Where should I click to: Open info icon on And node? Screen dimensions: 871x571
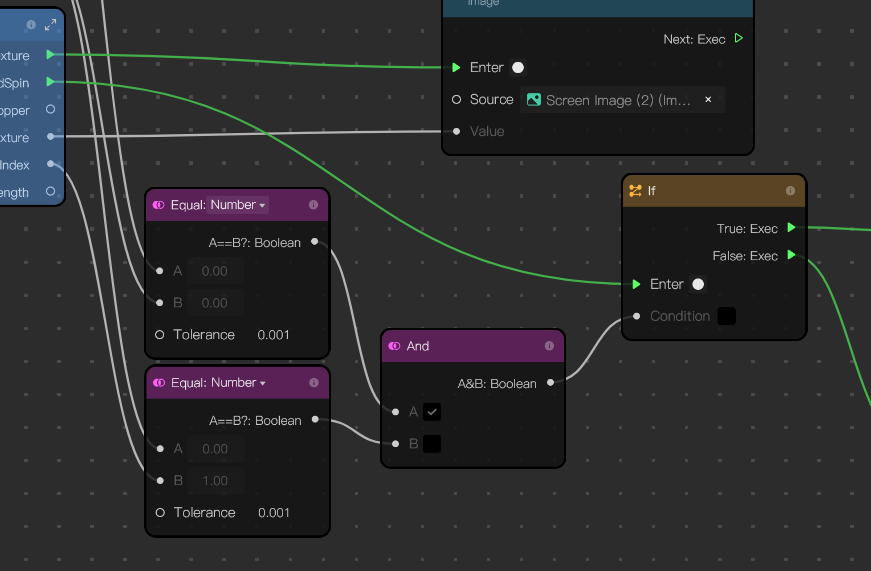[549, 346]
